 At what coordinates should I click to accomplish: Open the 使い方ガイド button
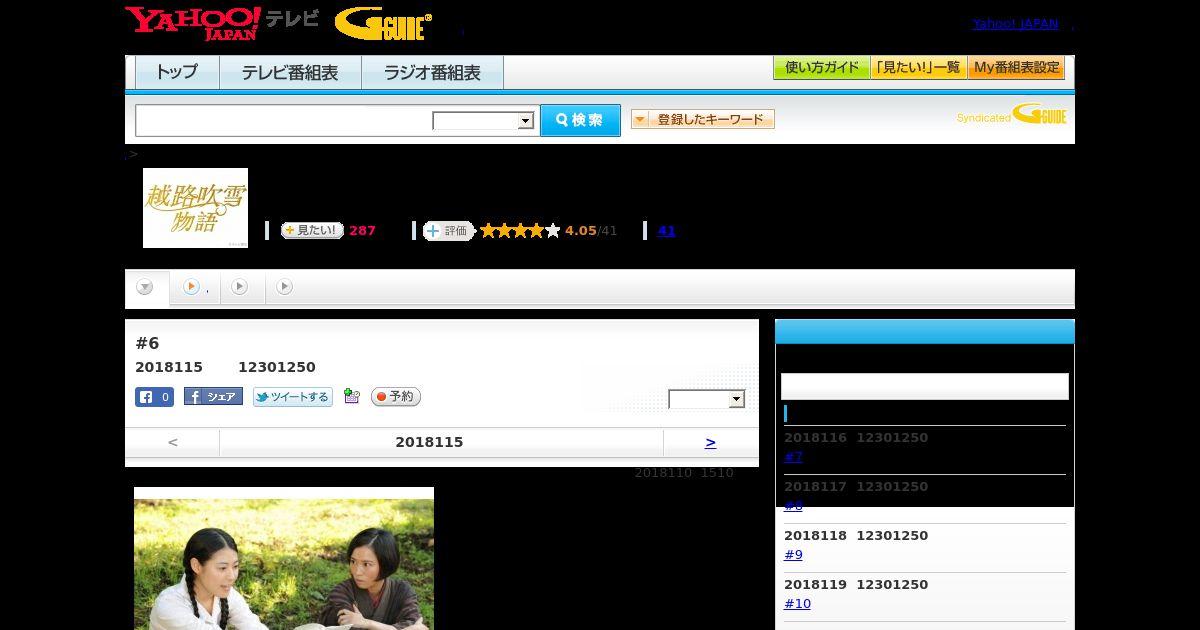tap(821, 68)
